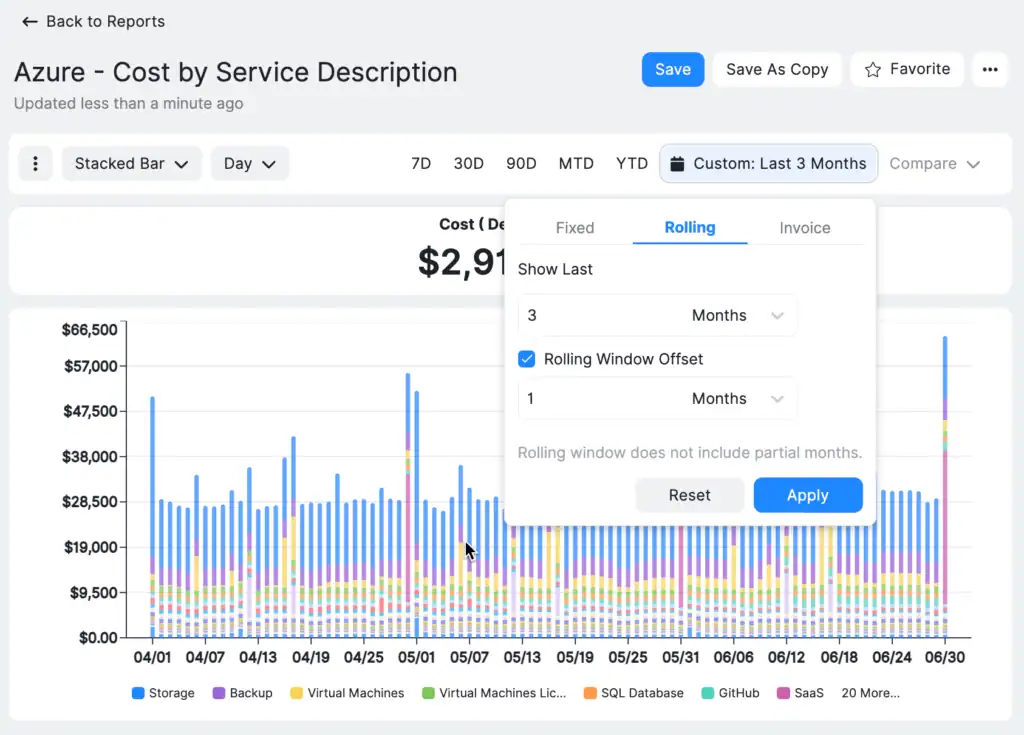Click the SQL Database legend orange swatch
1024x735 pixels.
(590, 693)
